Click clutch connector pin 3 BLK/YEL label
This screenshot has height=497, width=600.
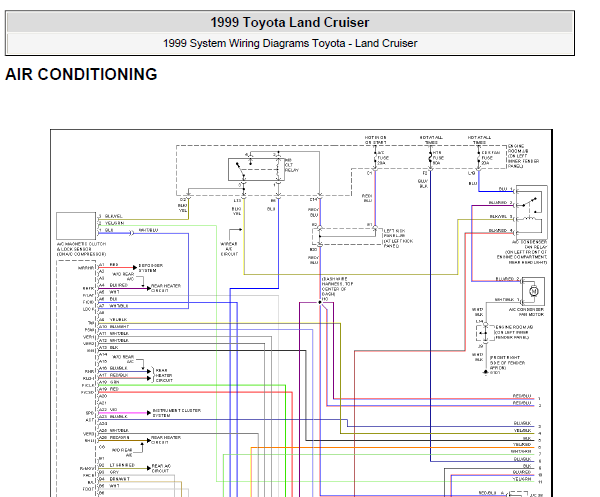pos(114,216)
